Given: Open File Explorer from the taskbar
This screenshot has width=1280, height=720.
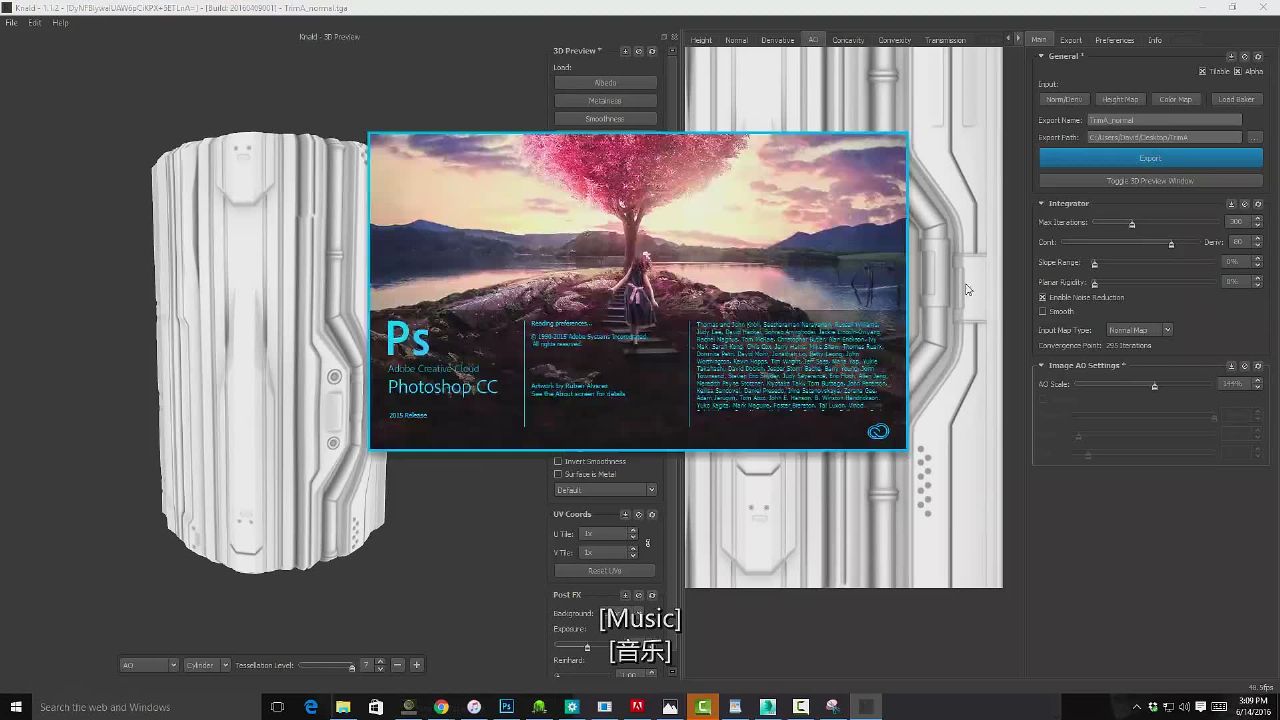Looking at the screenshot, I should [343, 707].
